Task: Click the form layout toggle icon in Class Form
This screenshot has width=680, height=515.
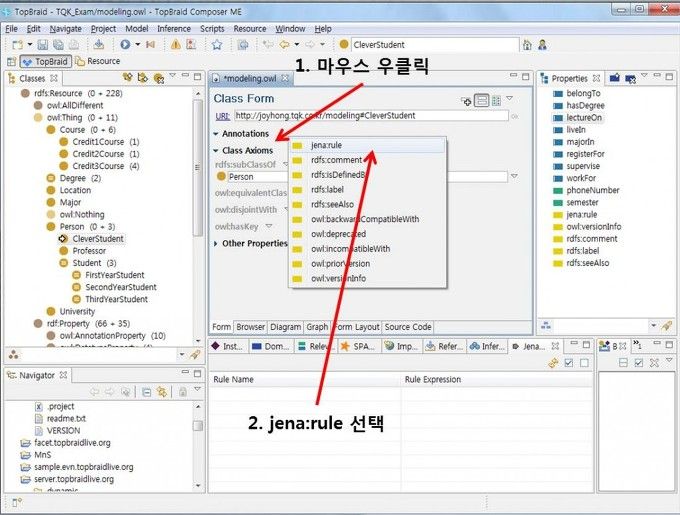Action: (x=482, y=101)
